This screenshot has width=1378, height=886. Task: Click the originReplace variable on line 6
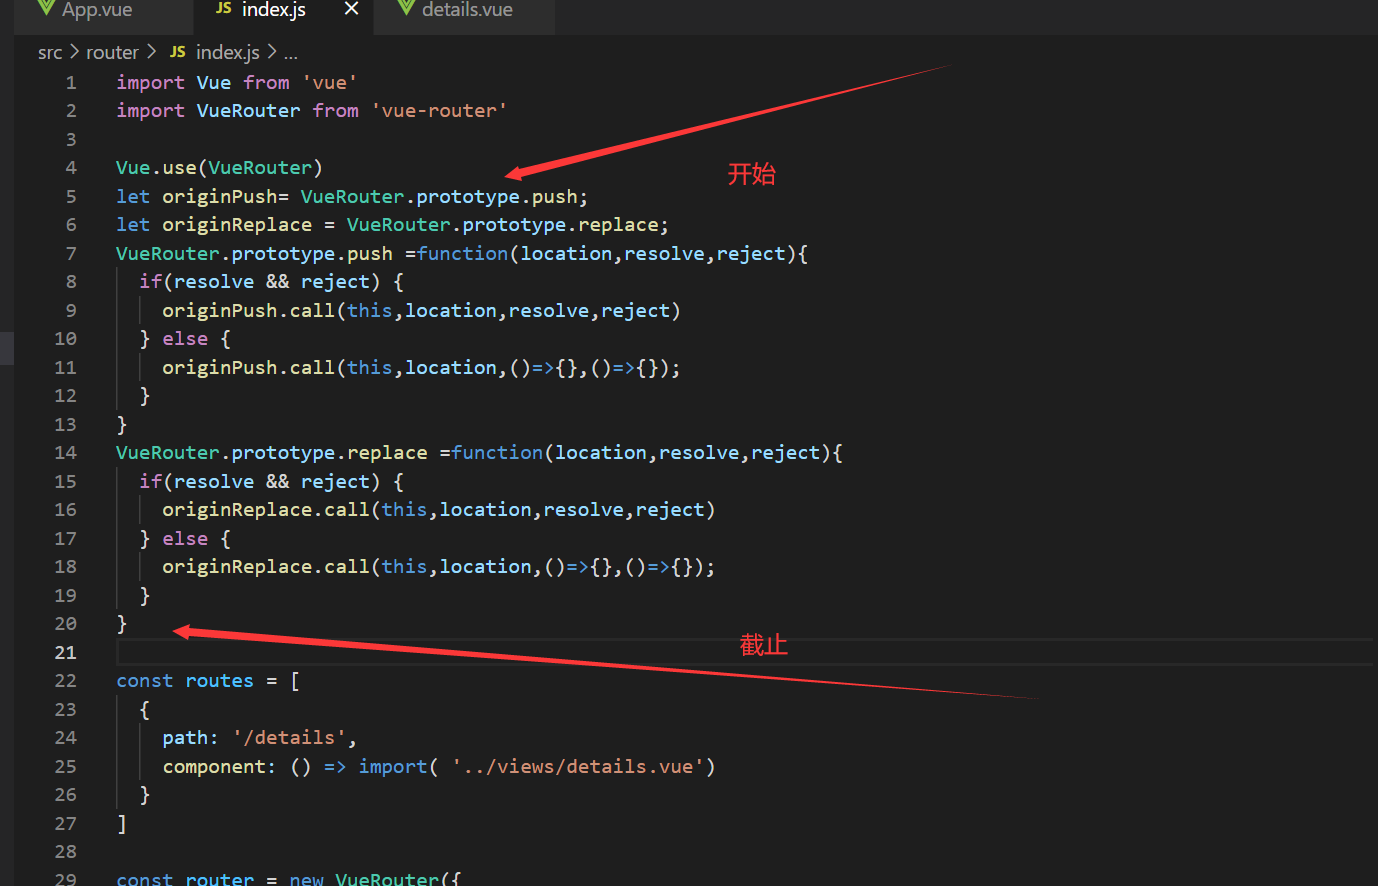pos(237,225)
